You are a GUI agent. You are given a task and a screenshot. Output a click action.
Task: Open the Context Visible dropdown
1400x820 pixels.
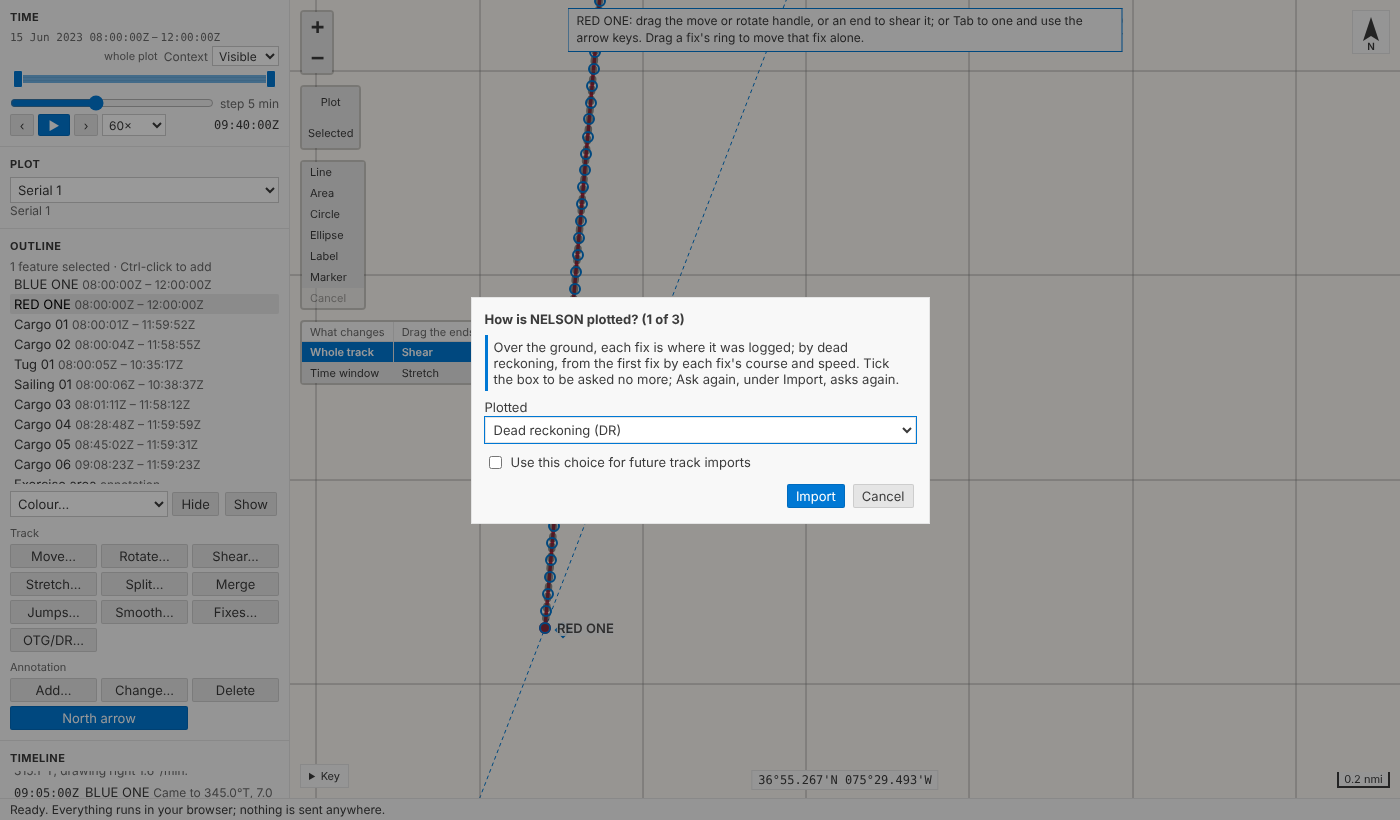pos(245,57)
